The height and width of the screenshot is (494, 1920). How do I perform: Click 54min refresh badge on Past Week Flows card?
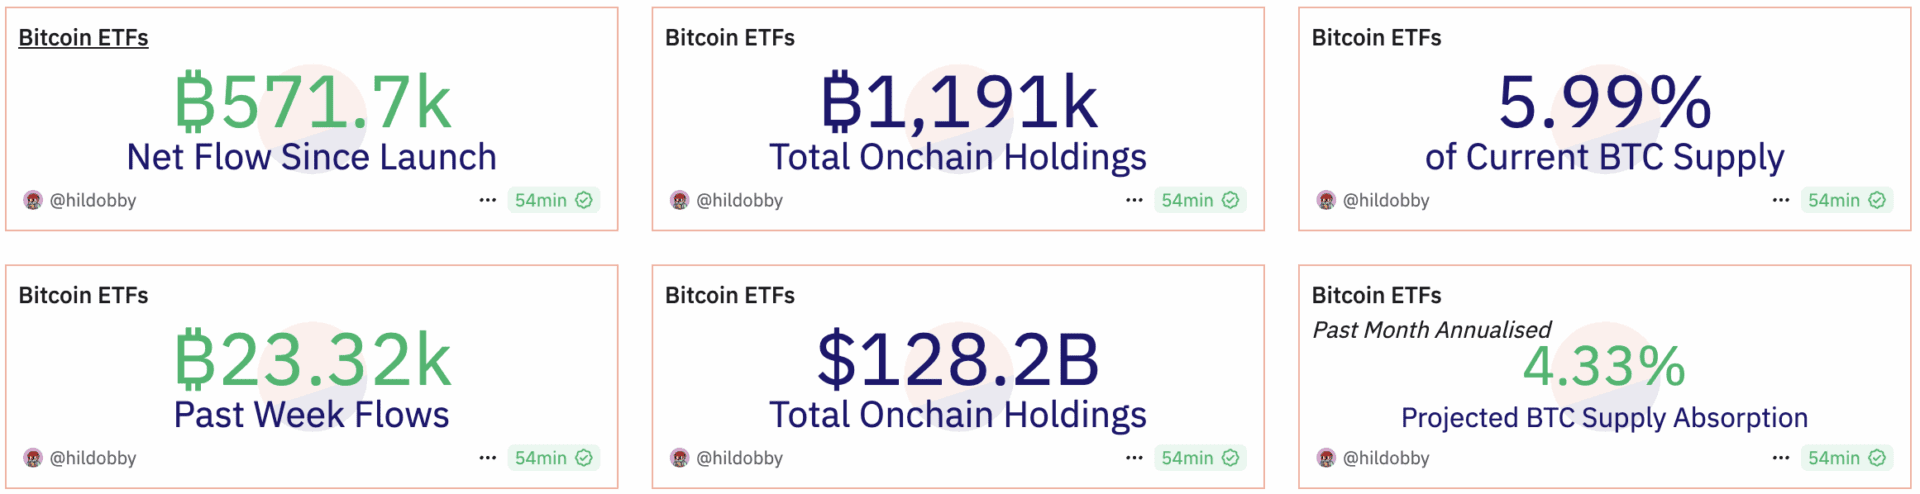tap(553, 458)
